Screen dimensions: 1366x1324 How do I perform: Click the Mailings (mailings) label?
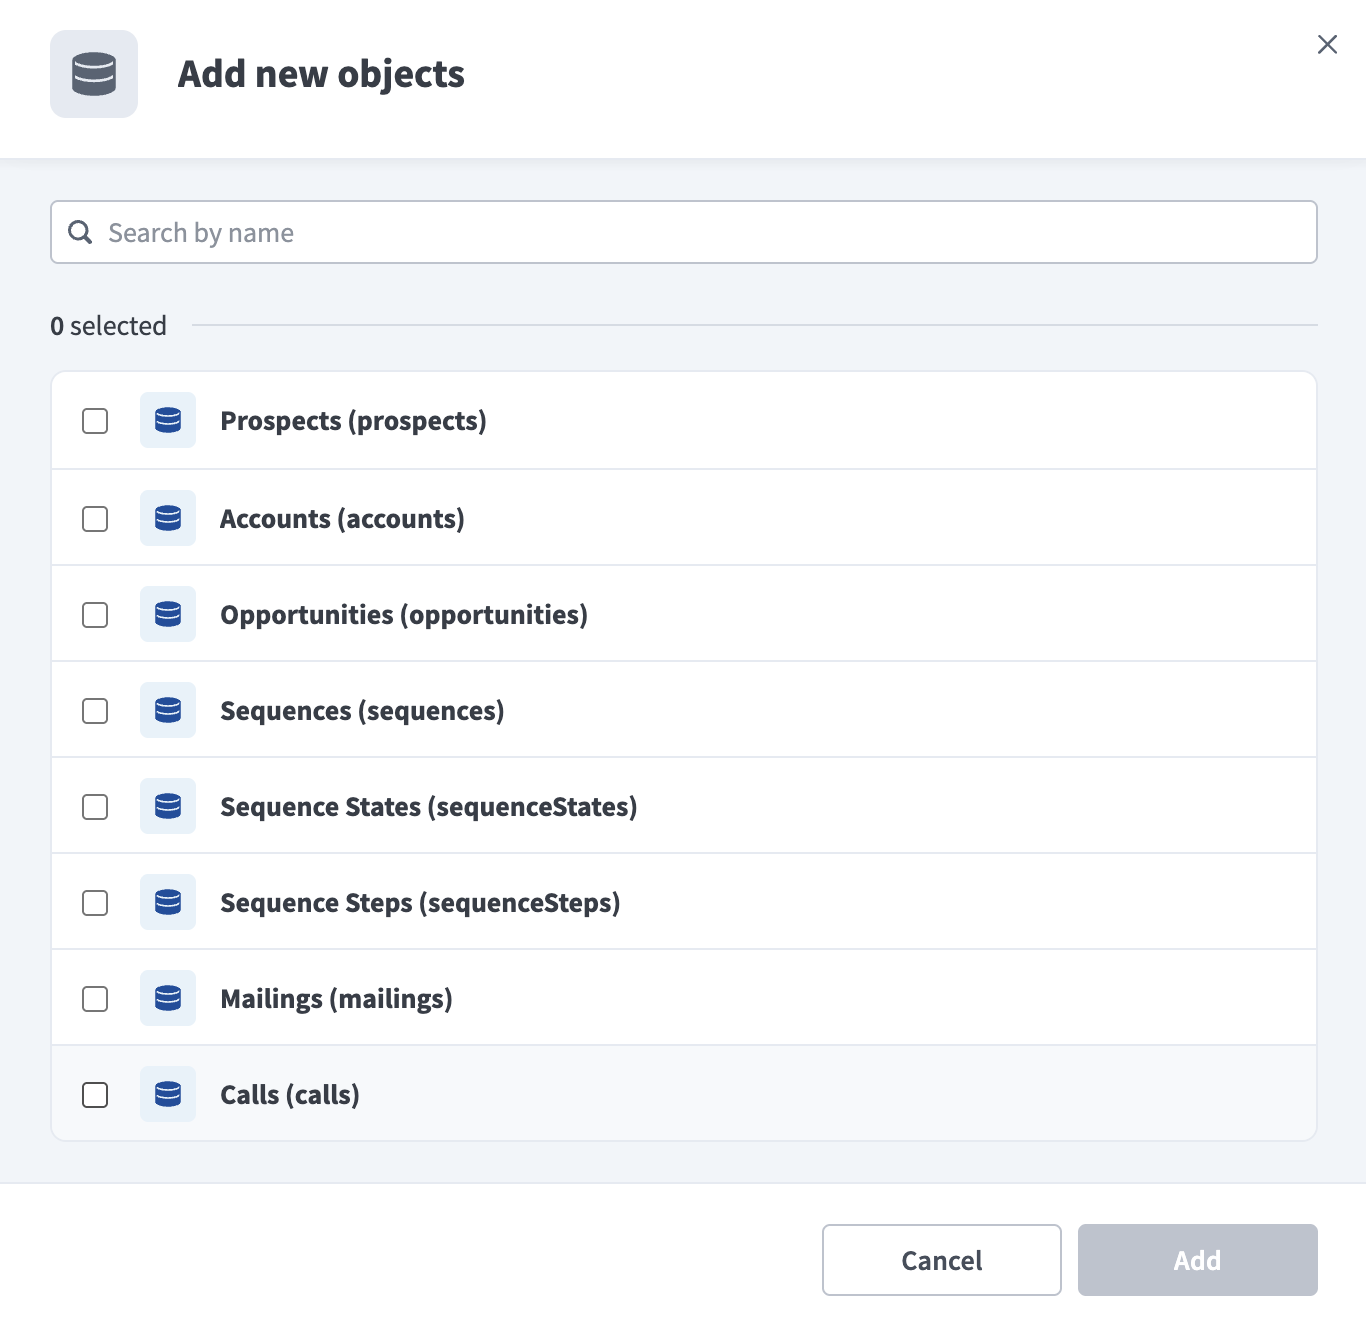pos(336,999)
